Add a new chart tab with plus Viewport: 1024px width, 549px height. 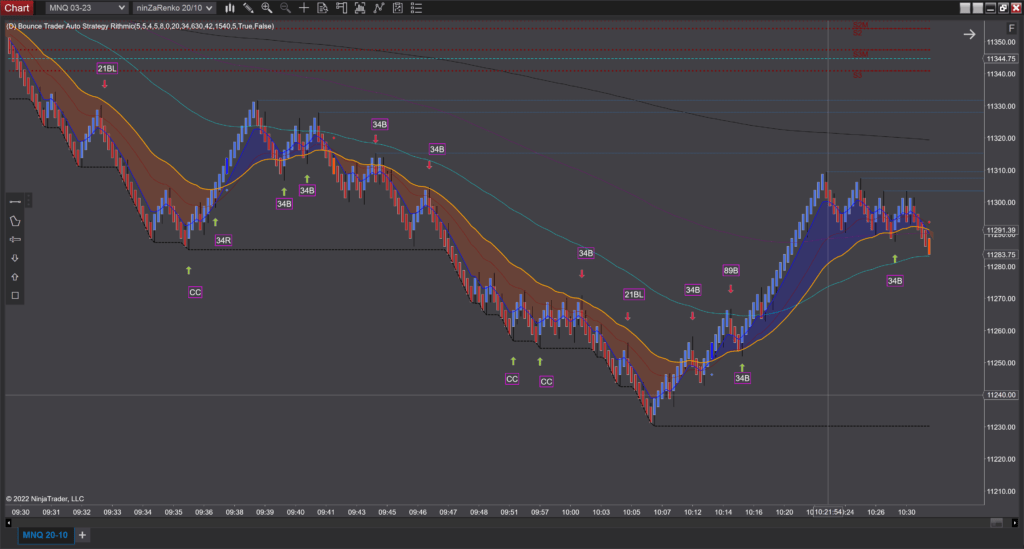pos(82,535)
